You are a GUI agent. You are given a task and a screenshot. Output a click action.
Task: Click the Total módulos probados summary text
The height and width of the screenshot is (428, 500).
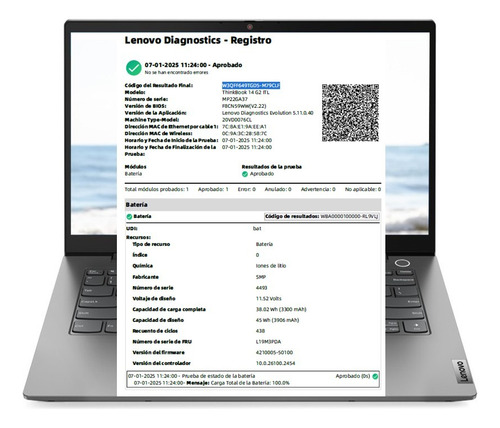click(x=157, y=189)
